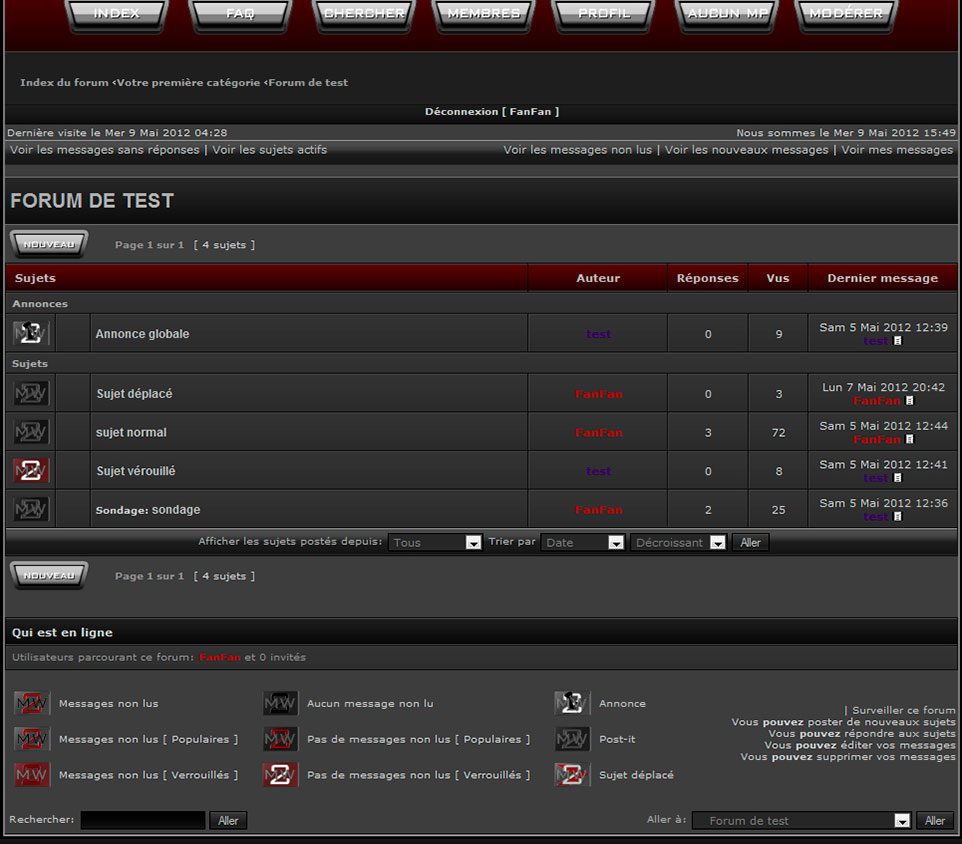Open the FAQ navigation tab
962x844 pixels.
(x=240, y=15)
